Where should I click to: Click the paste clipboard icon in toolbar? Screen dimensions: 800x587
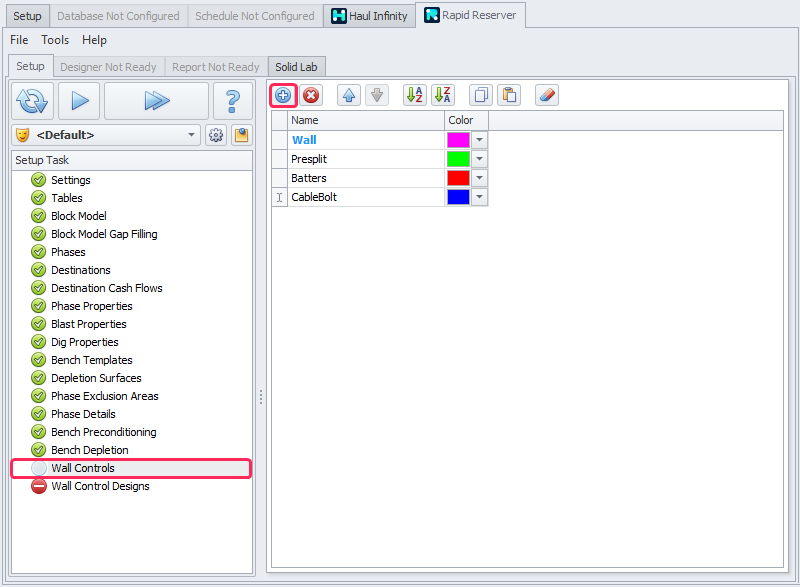(509, 95)
